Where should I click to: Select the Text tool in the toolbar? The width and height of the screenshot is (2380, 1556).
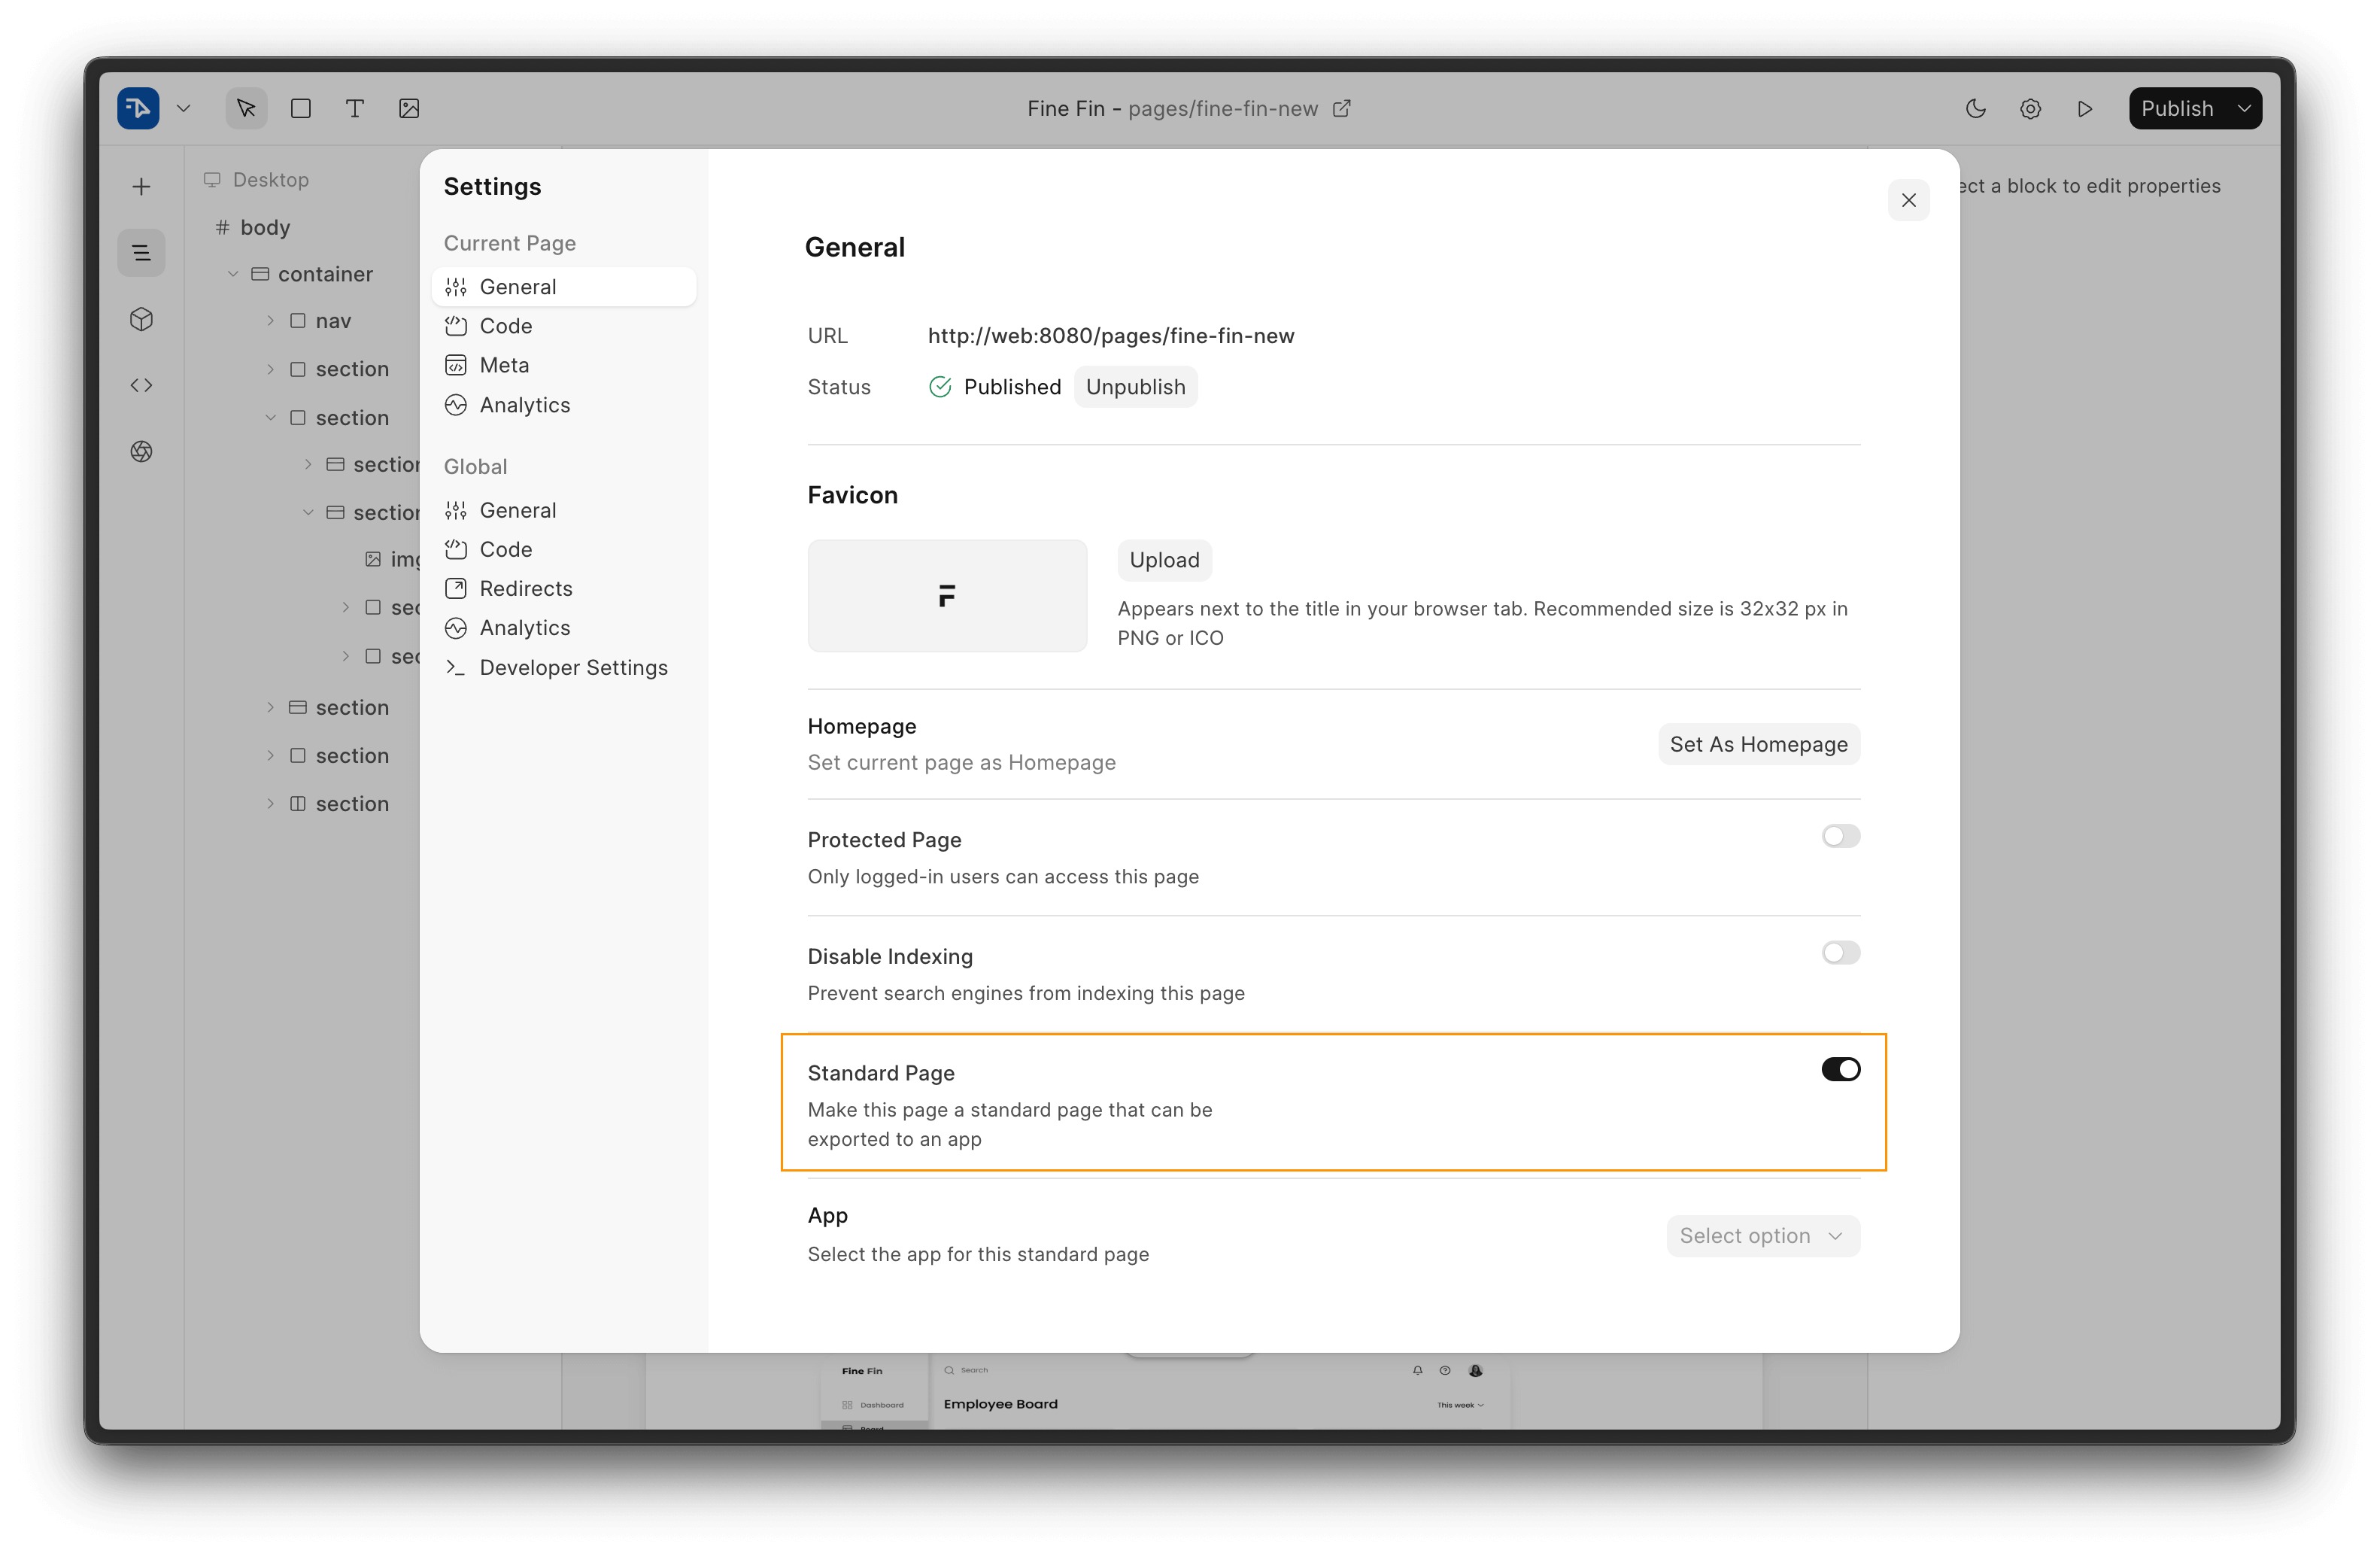point(354,108)
